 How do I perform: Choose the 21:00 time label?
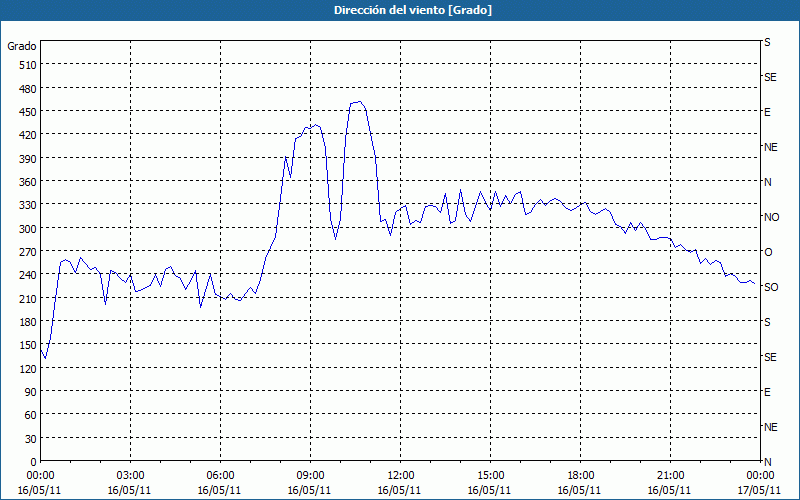[x=670, y=476]
